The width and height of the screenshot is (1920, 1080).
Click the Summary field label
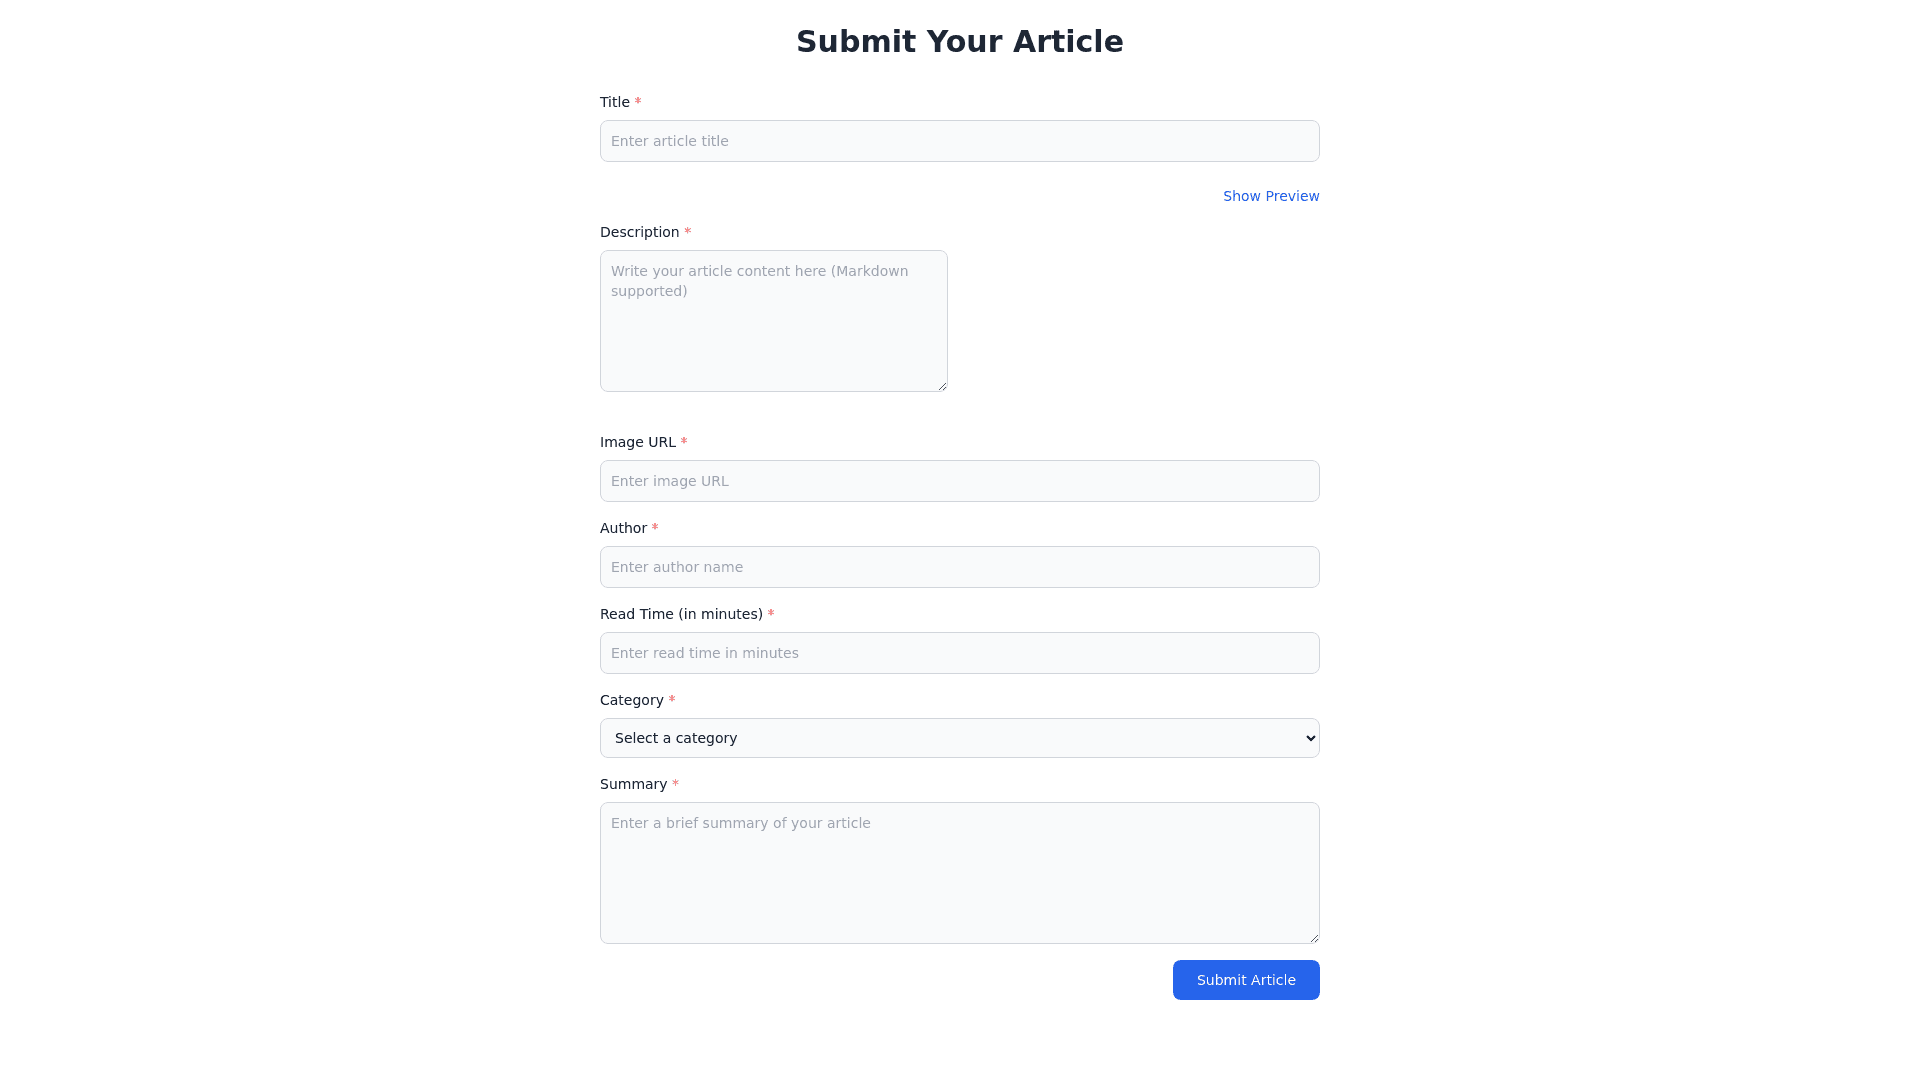coord(633,784)
